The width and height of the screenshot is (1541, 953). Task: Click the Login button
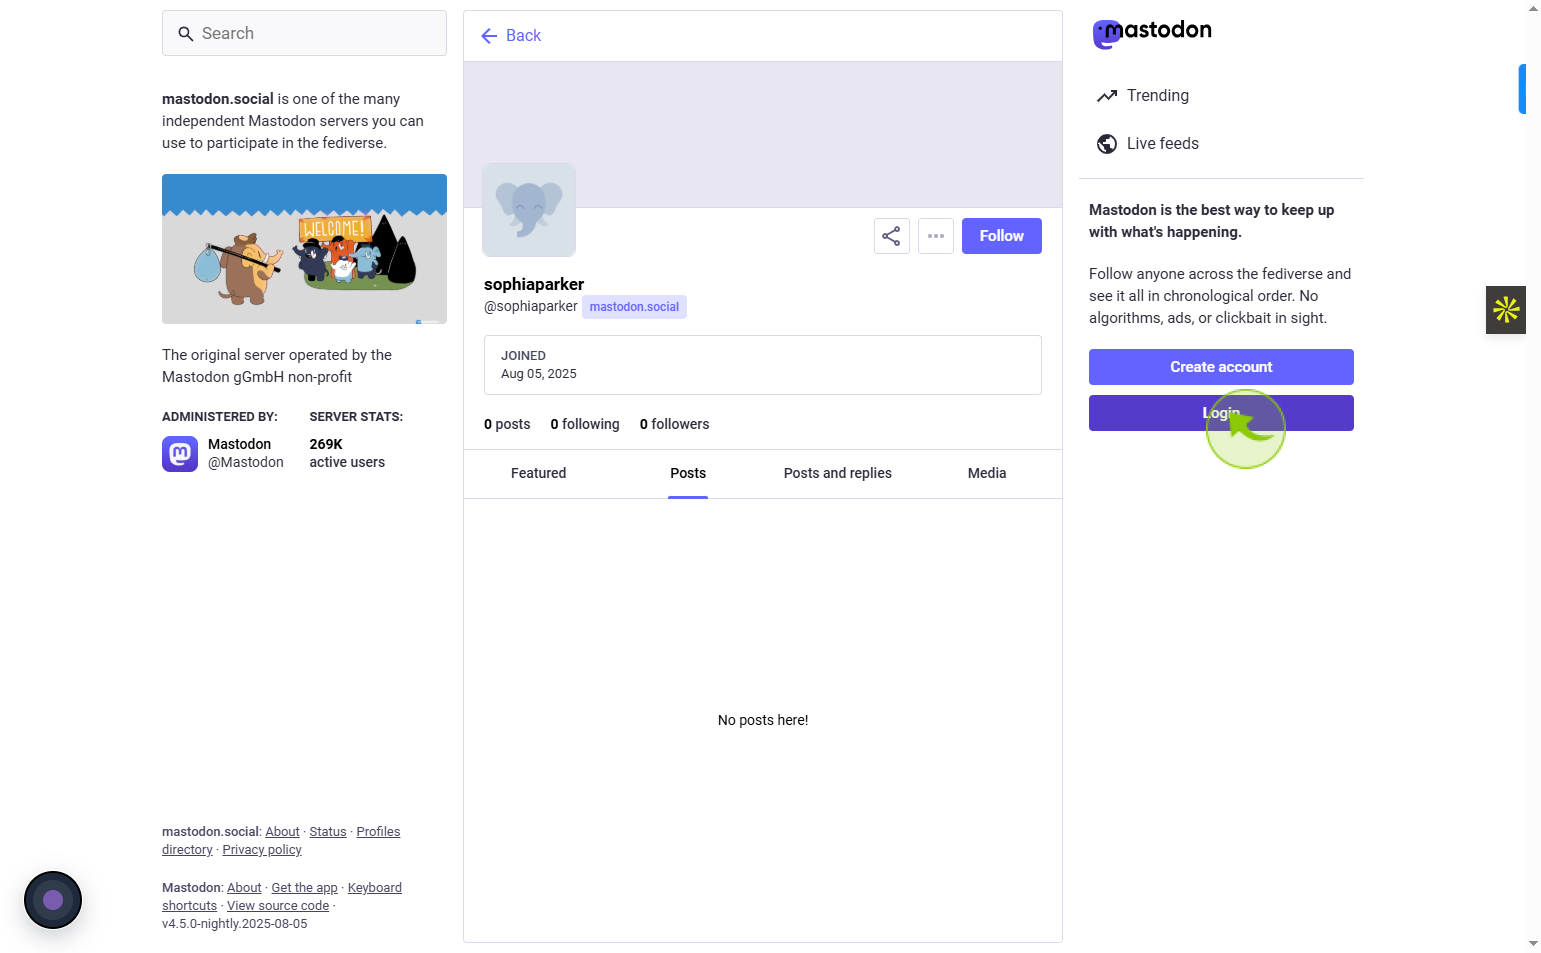click(x=1221, y=413)
